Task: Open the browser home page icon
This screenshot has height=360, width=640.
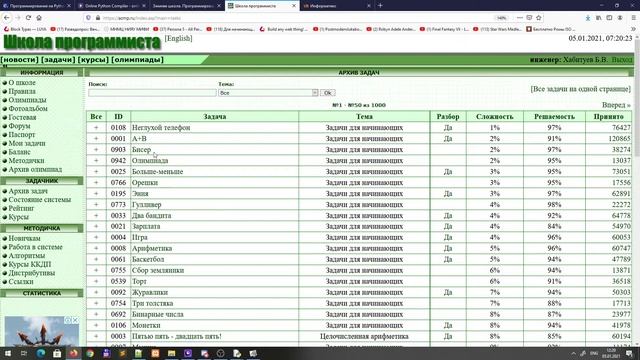Action: (x=39, y=18)
